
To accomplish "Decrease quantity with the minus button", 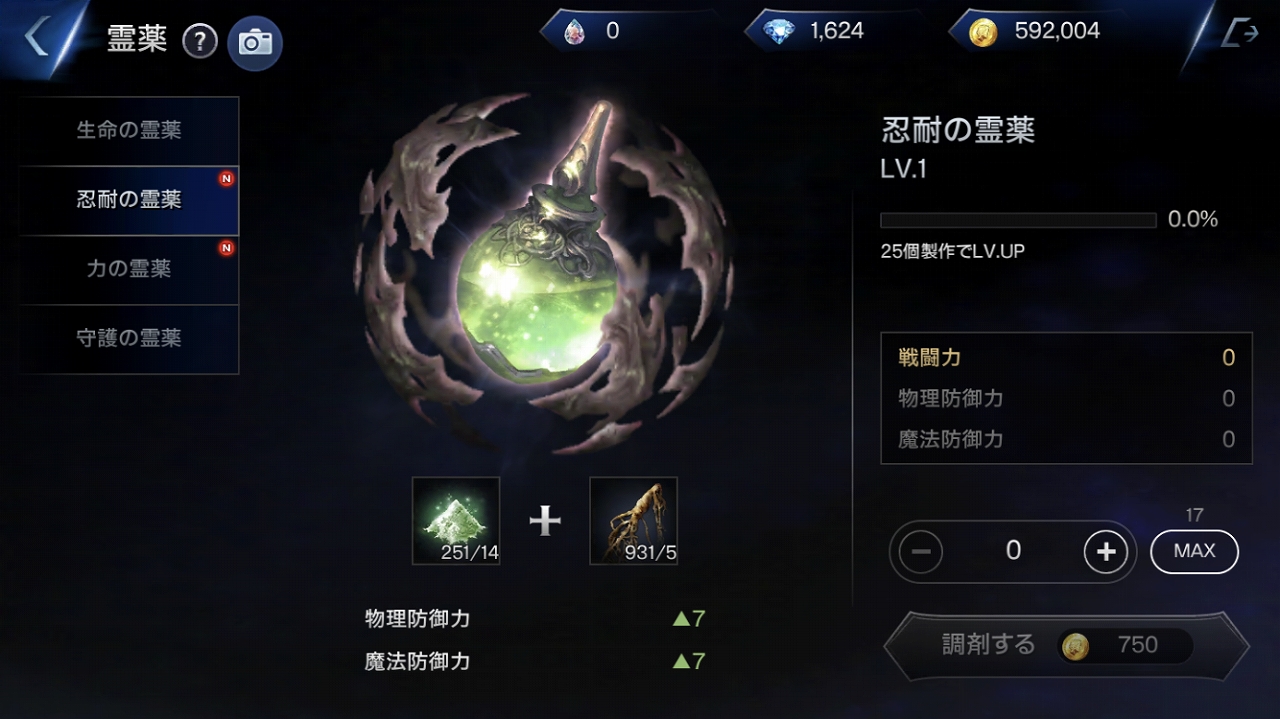I will pyautogui.click(x=921, y=551).
